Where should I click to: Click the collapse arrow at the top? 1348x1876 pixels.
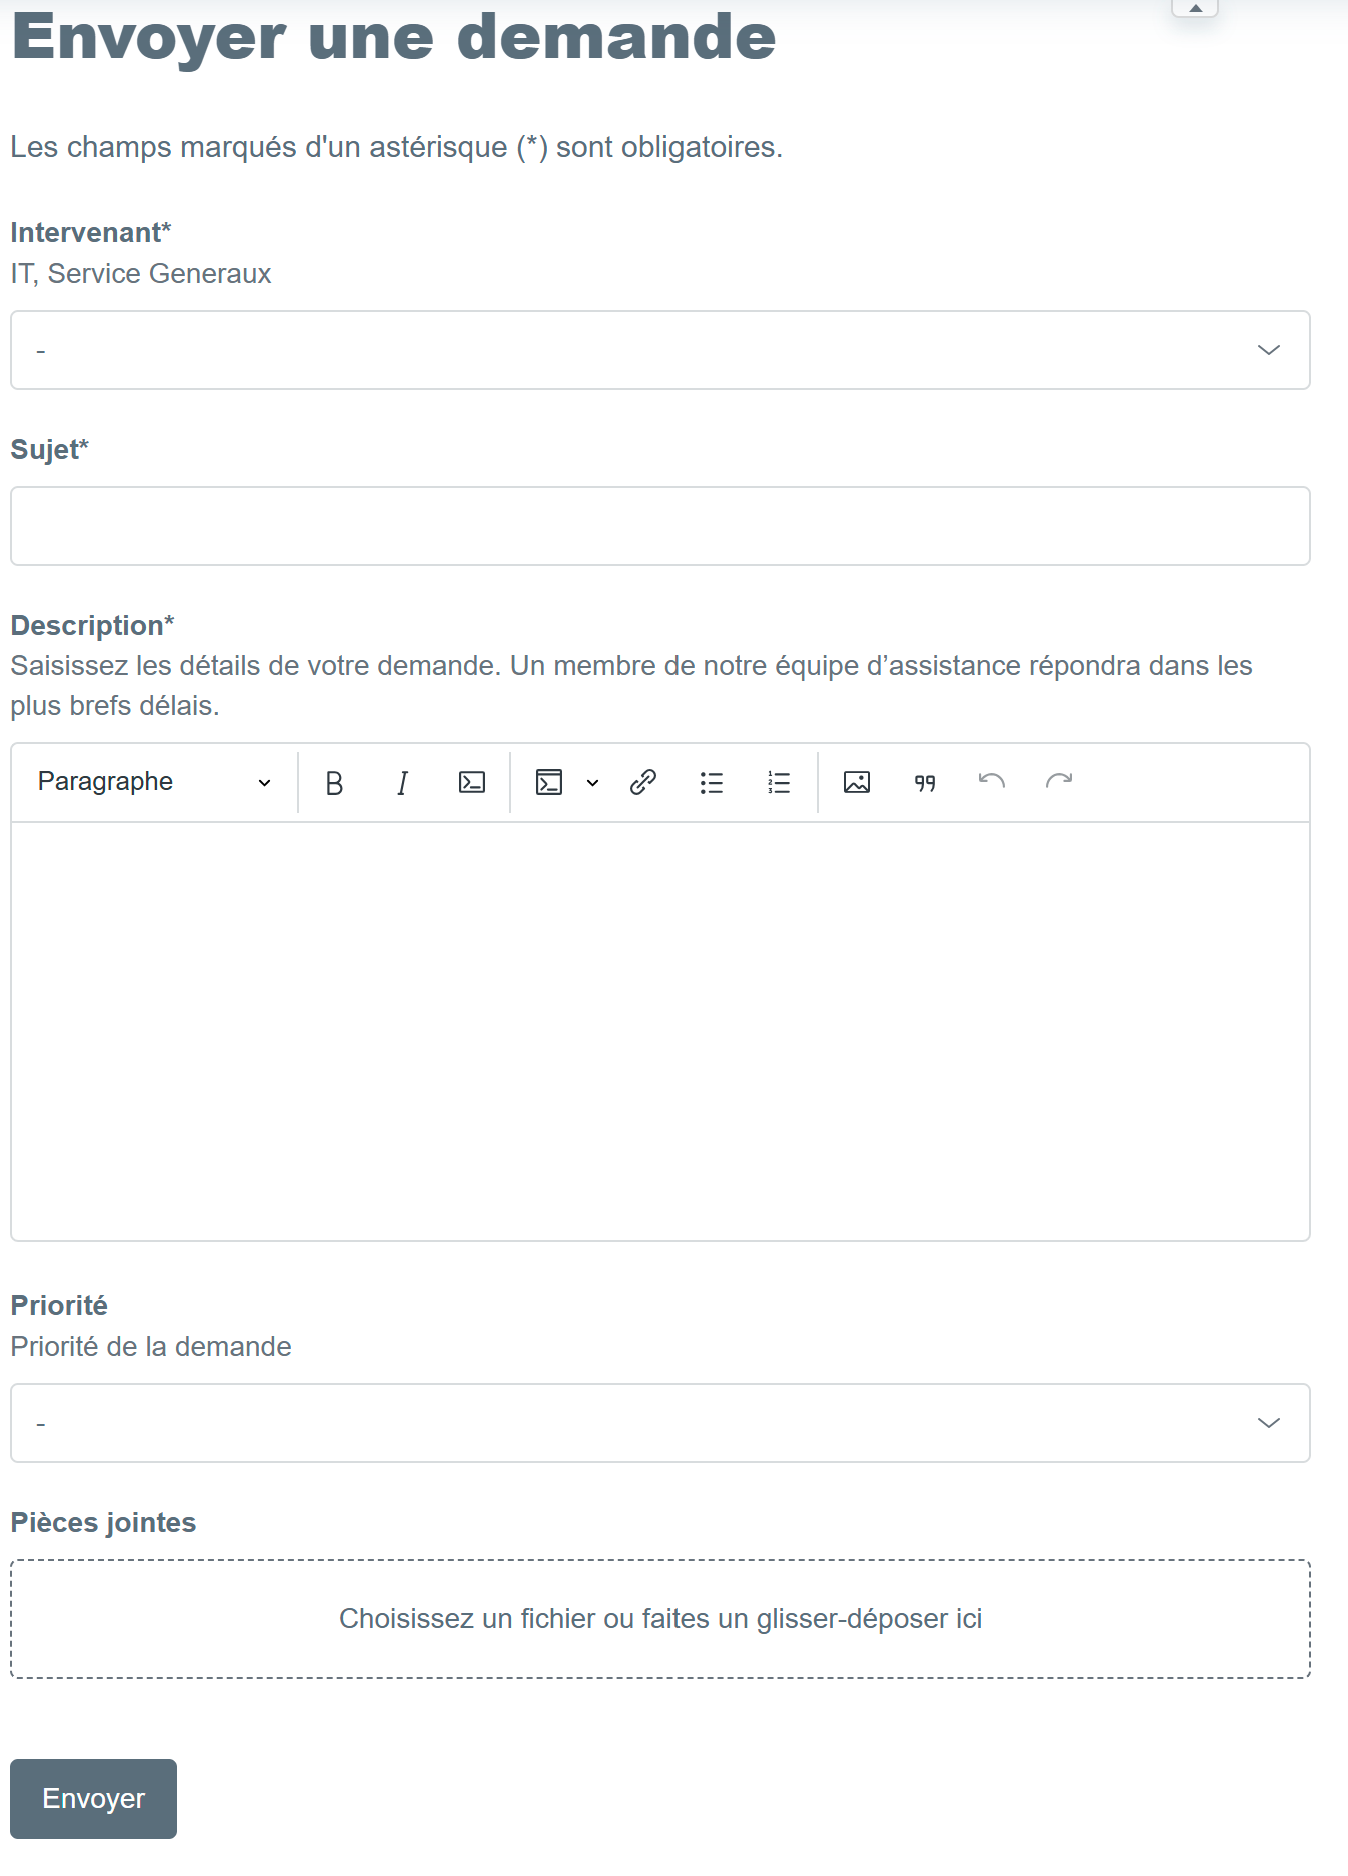point(1195,8)
